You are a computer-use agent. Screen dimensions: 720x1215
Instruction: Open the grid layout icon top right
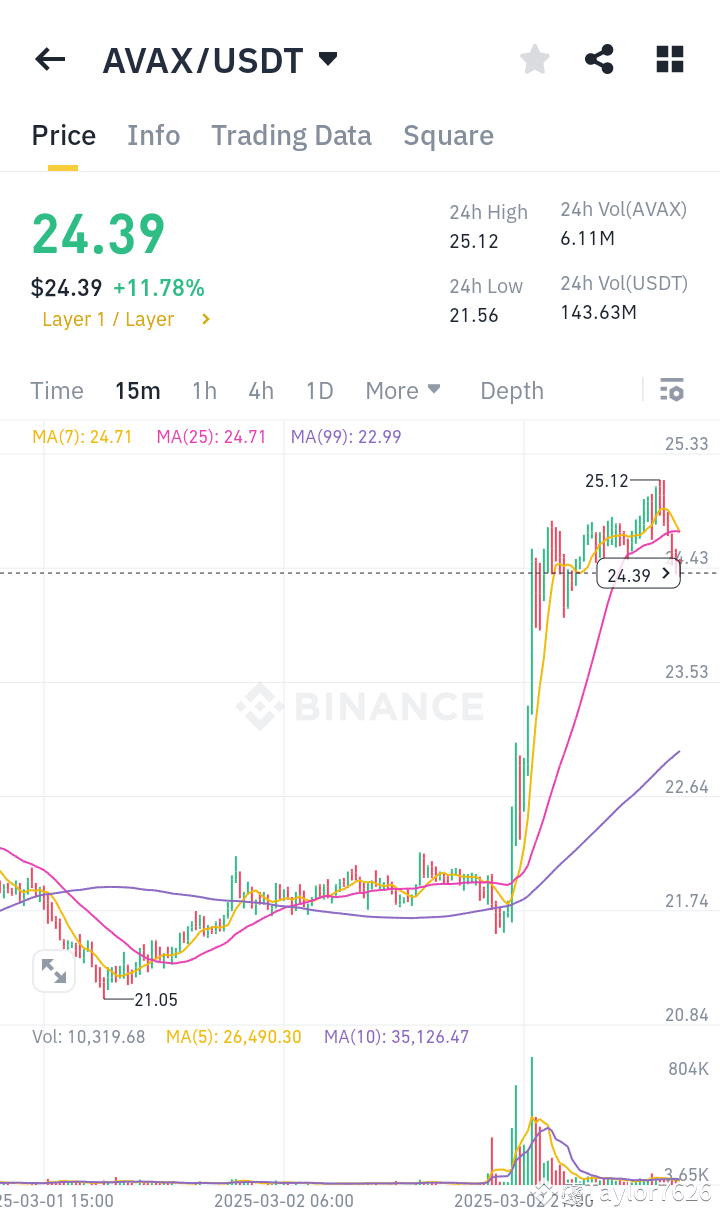pyautogui.click(x=669, y=59)
